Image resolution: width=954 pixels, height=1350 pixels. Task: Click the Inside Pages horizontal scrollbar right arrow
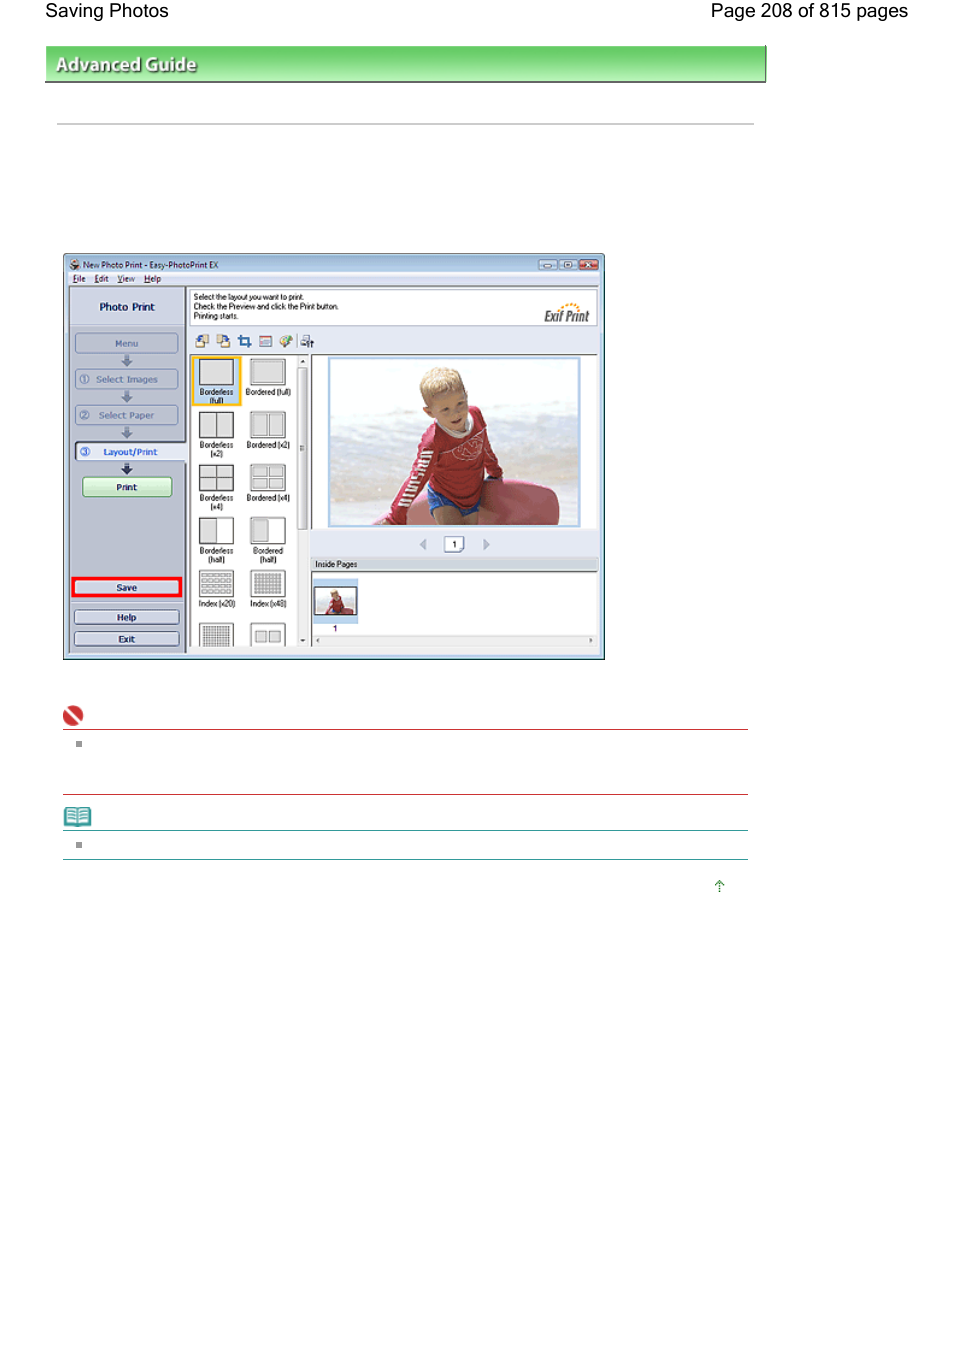tap(591, 640)
